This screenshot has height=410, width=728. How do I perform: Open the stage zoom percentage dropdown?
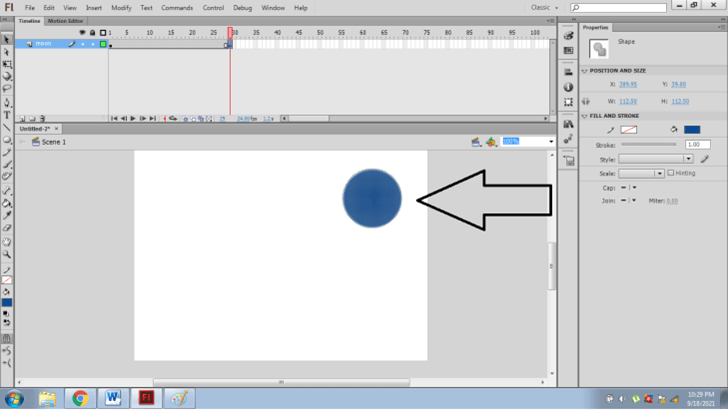tap(551, 142)
